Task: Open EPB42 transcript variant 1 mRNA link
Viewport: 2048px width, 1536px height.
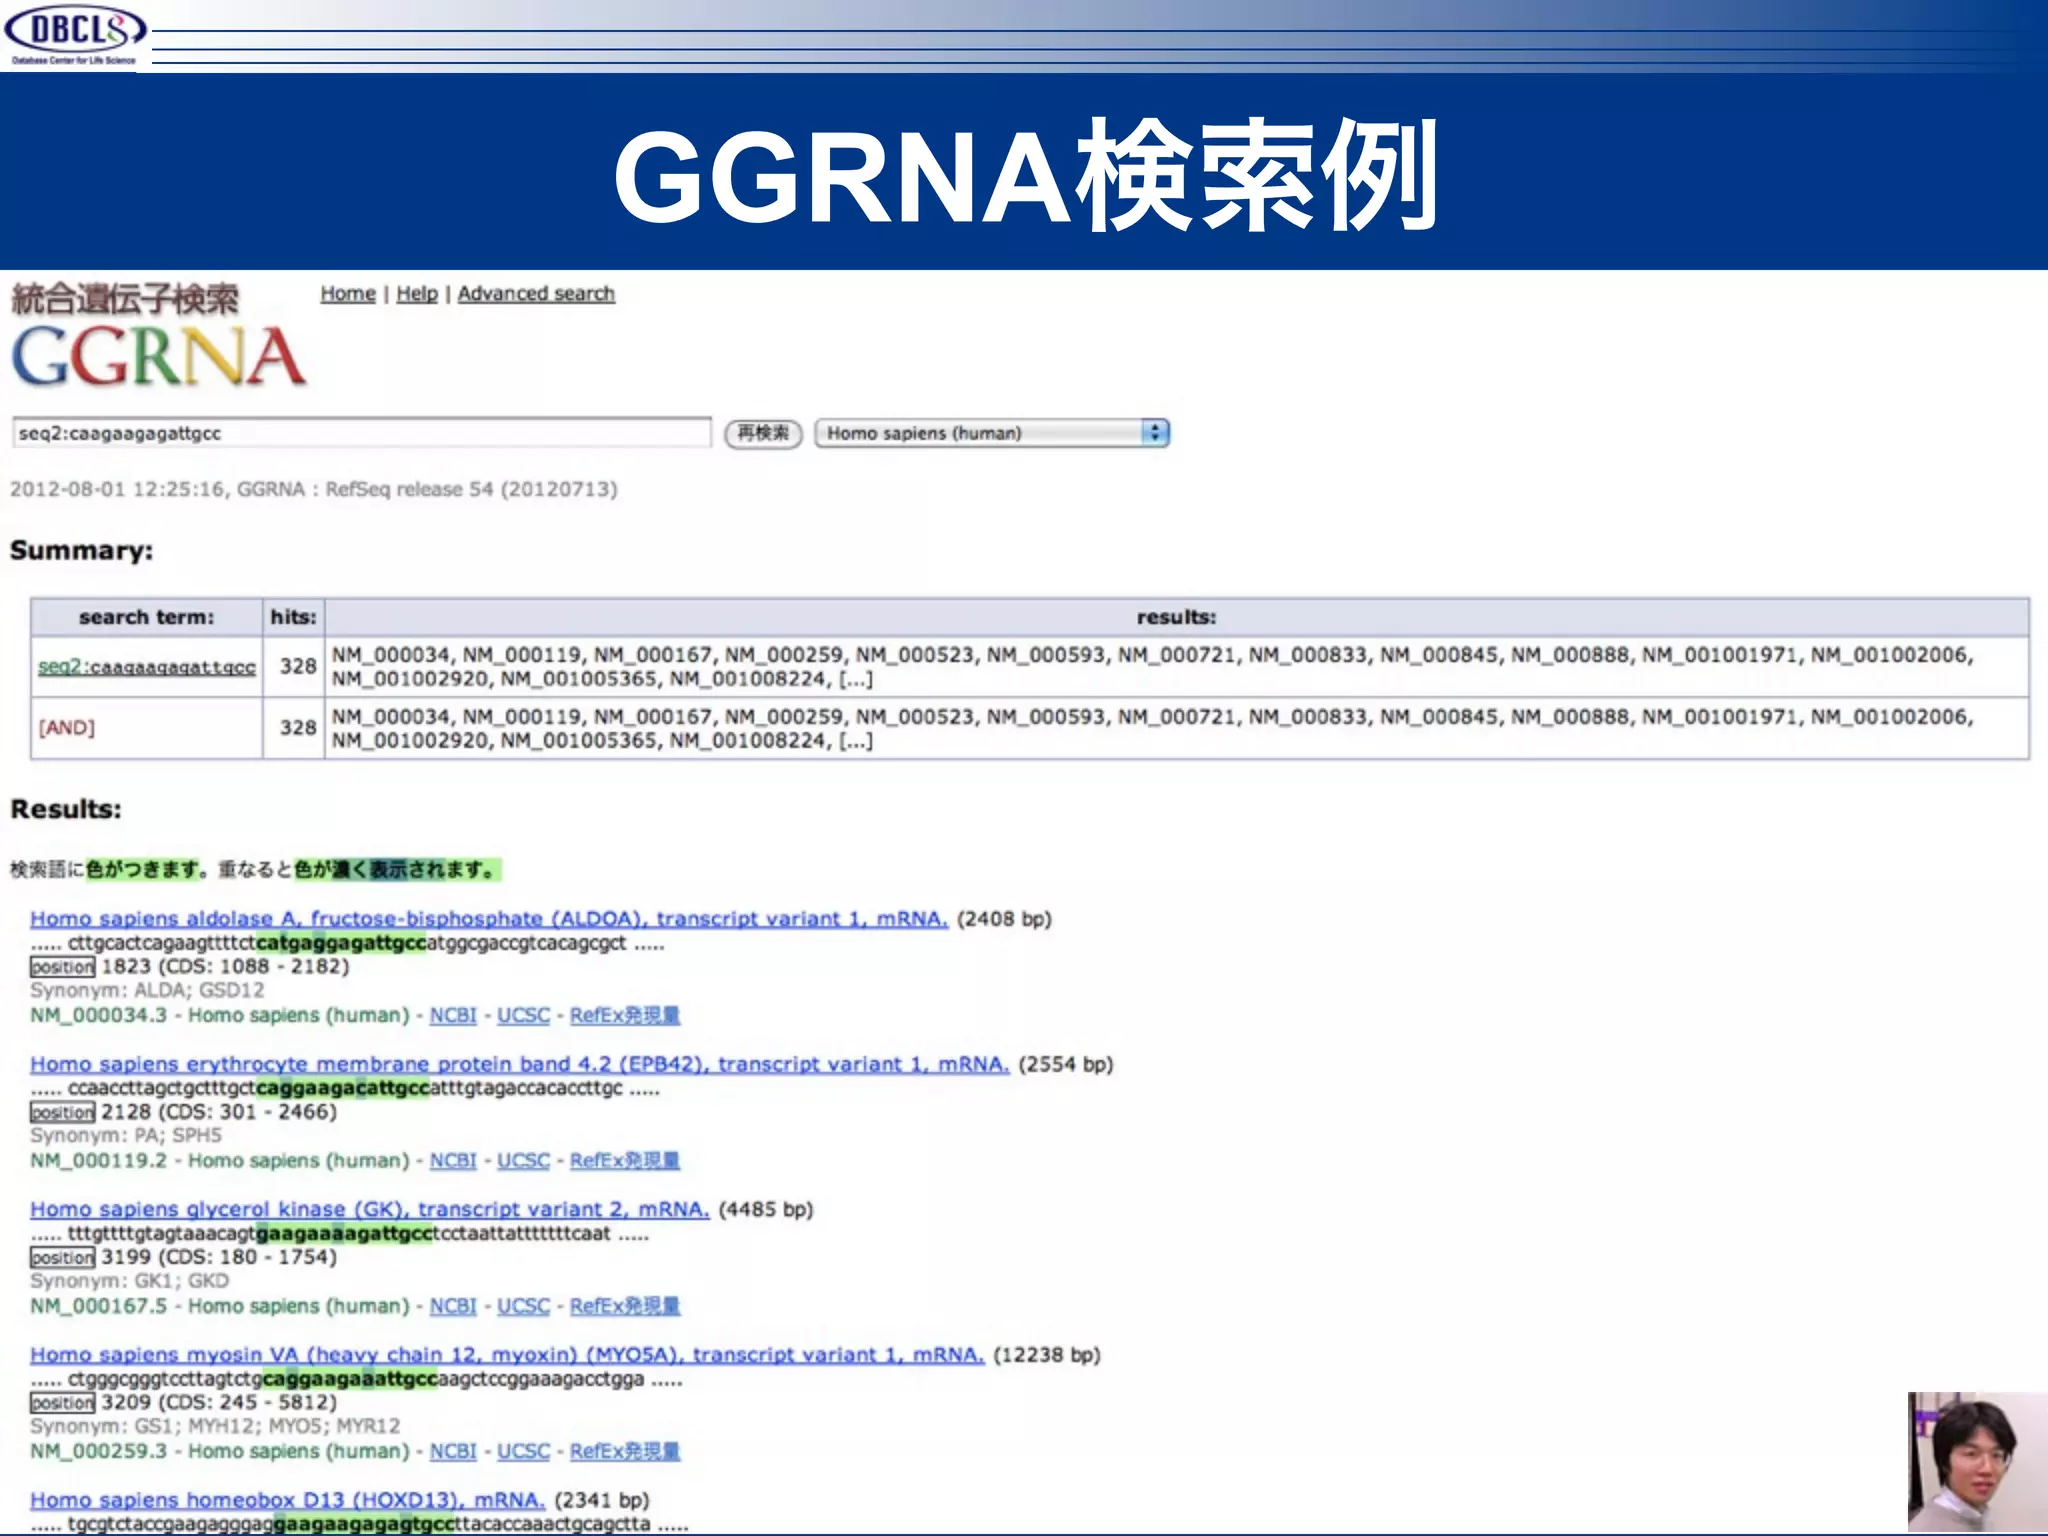Action: pos(519,1064)
